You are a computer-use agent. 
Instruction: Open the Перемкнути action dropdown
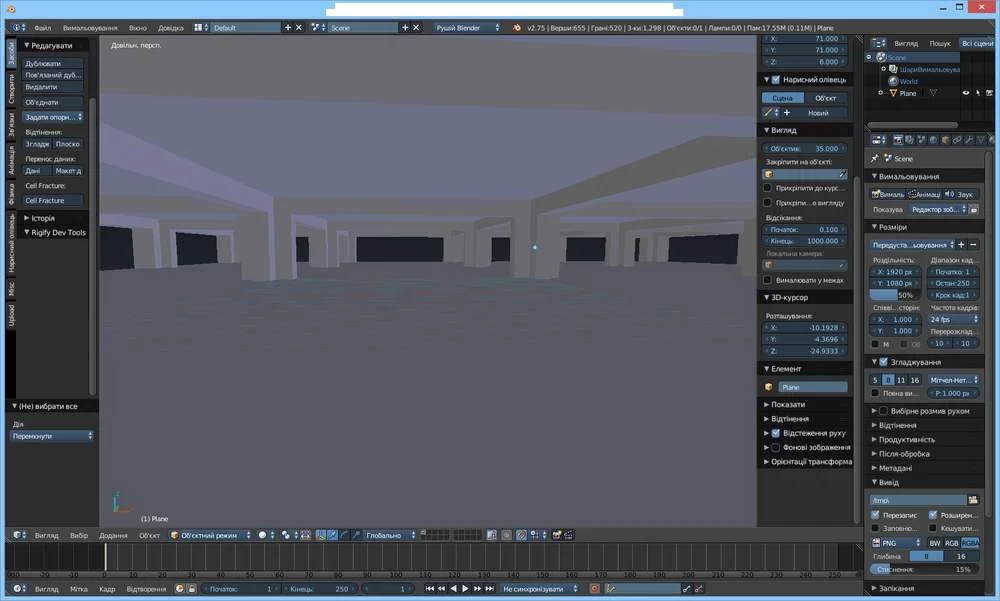pyautogui.click(x=52, y=436)
